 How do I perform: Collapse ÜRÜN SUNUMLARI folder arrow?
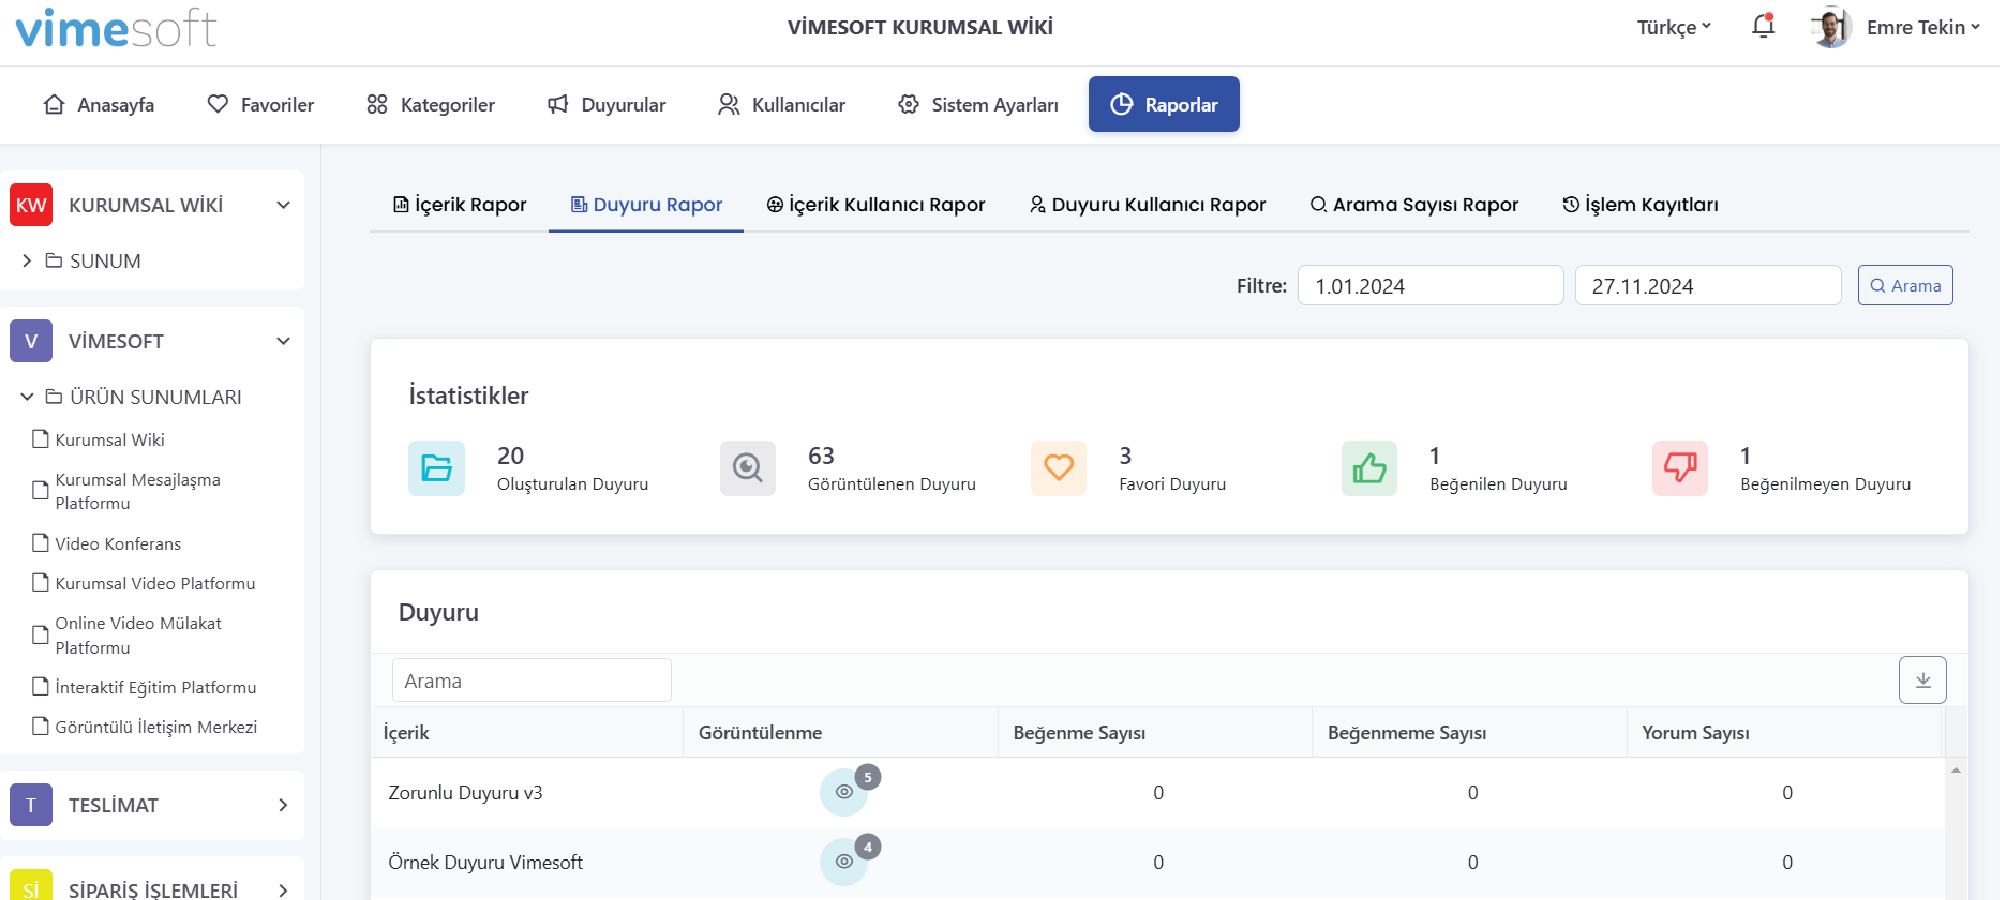[27, 397]
